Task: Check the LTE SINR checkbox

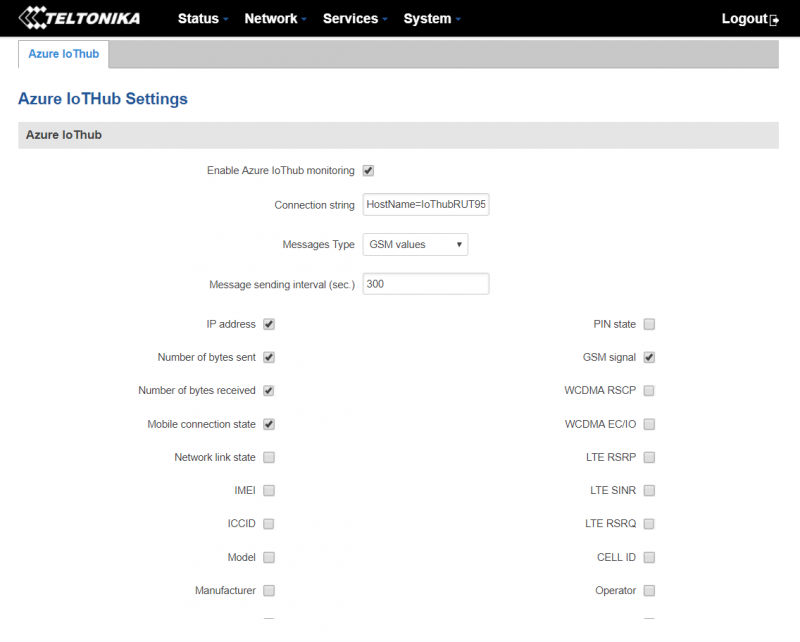Action: pos(649,490)
